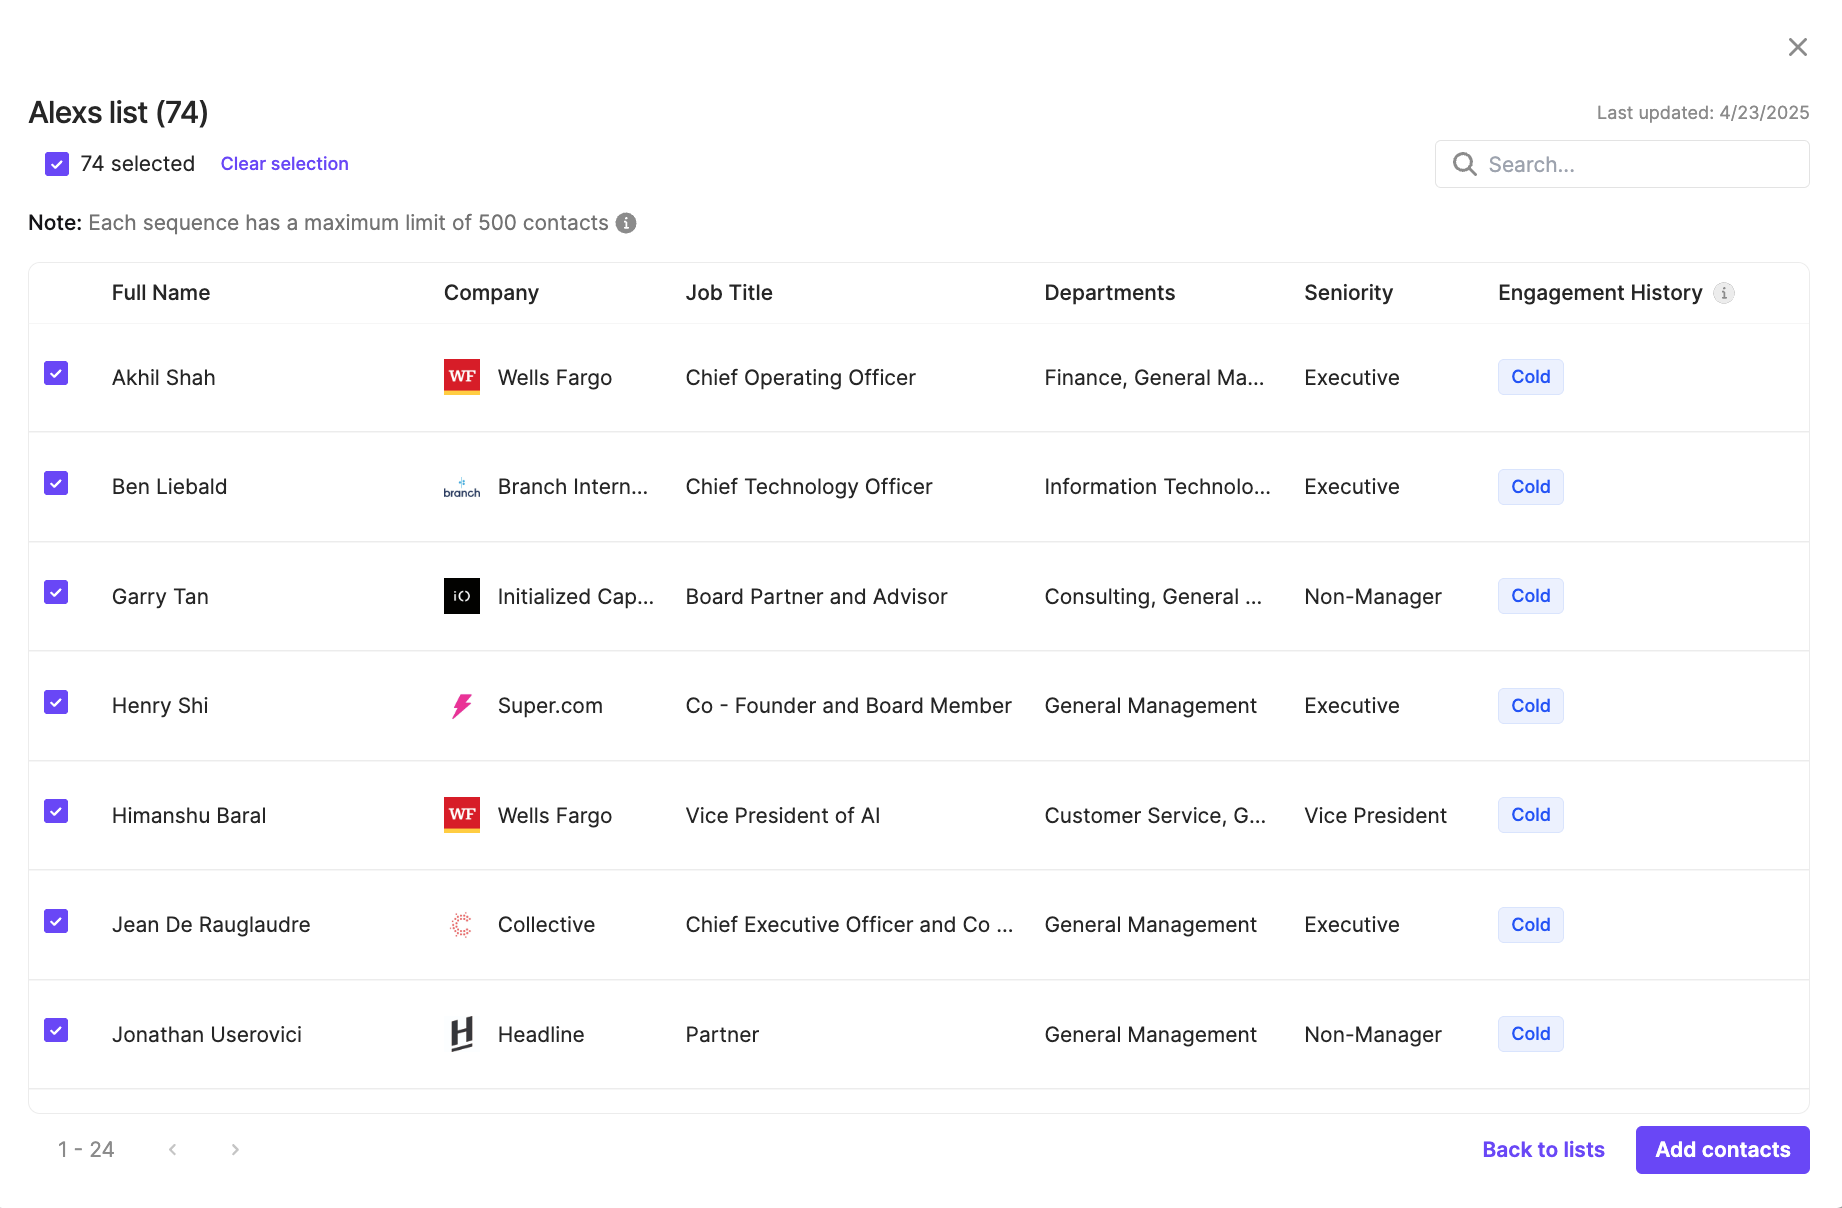
Task: Close the Alexs list dialog
Action: (x=1797, y=47)
